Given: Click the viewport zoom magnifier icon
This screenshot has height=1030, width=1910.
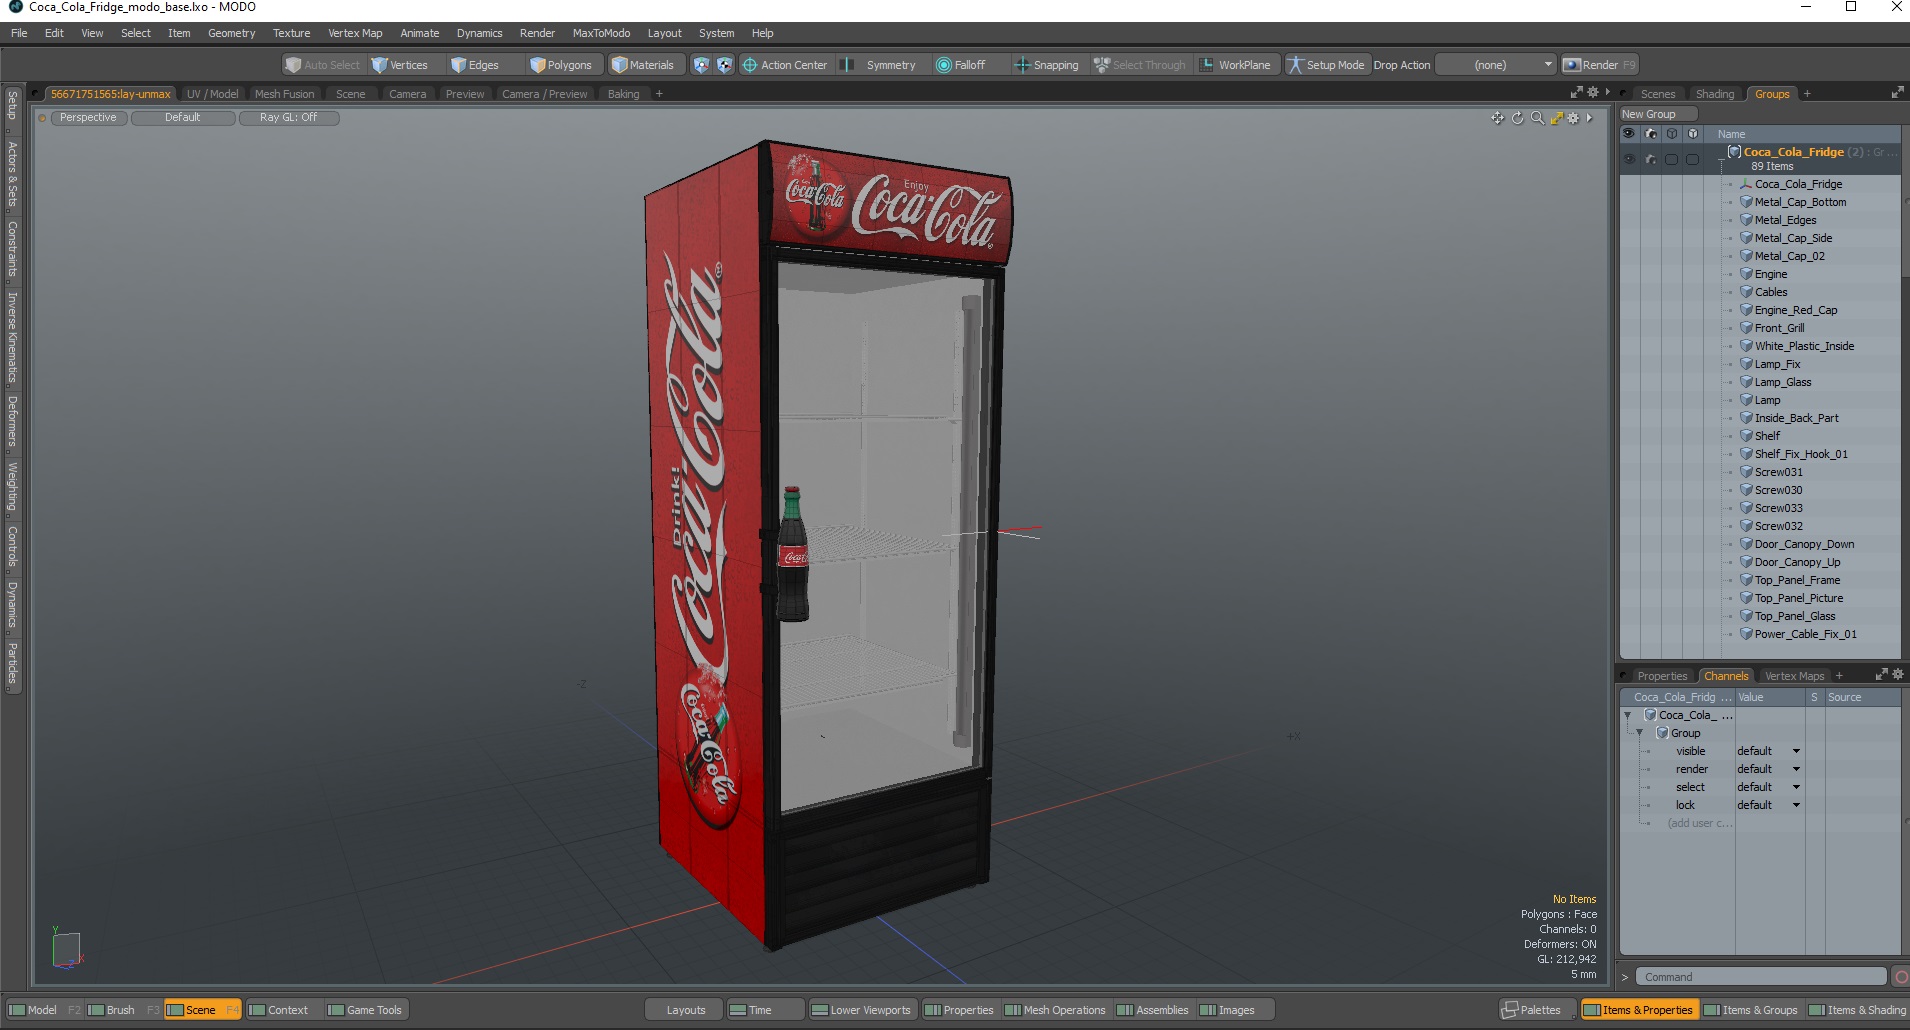Looking at the screenshot, I should (x=1537, y=118).
